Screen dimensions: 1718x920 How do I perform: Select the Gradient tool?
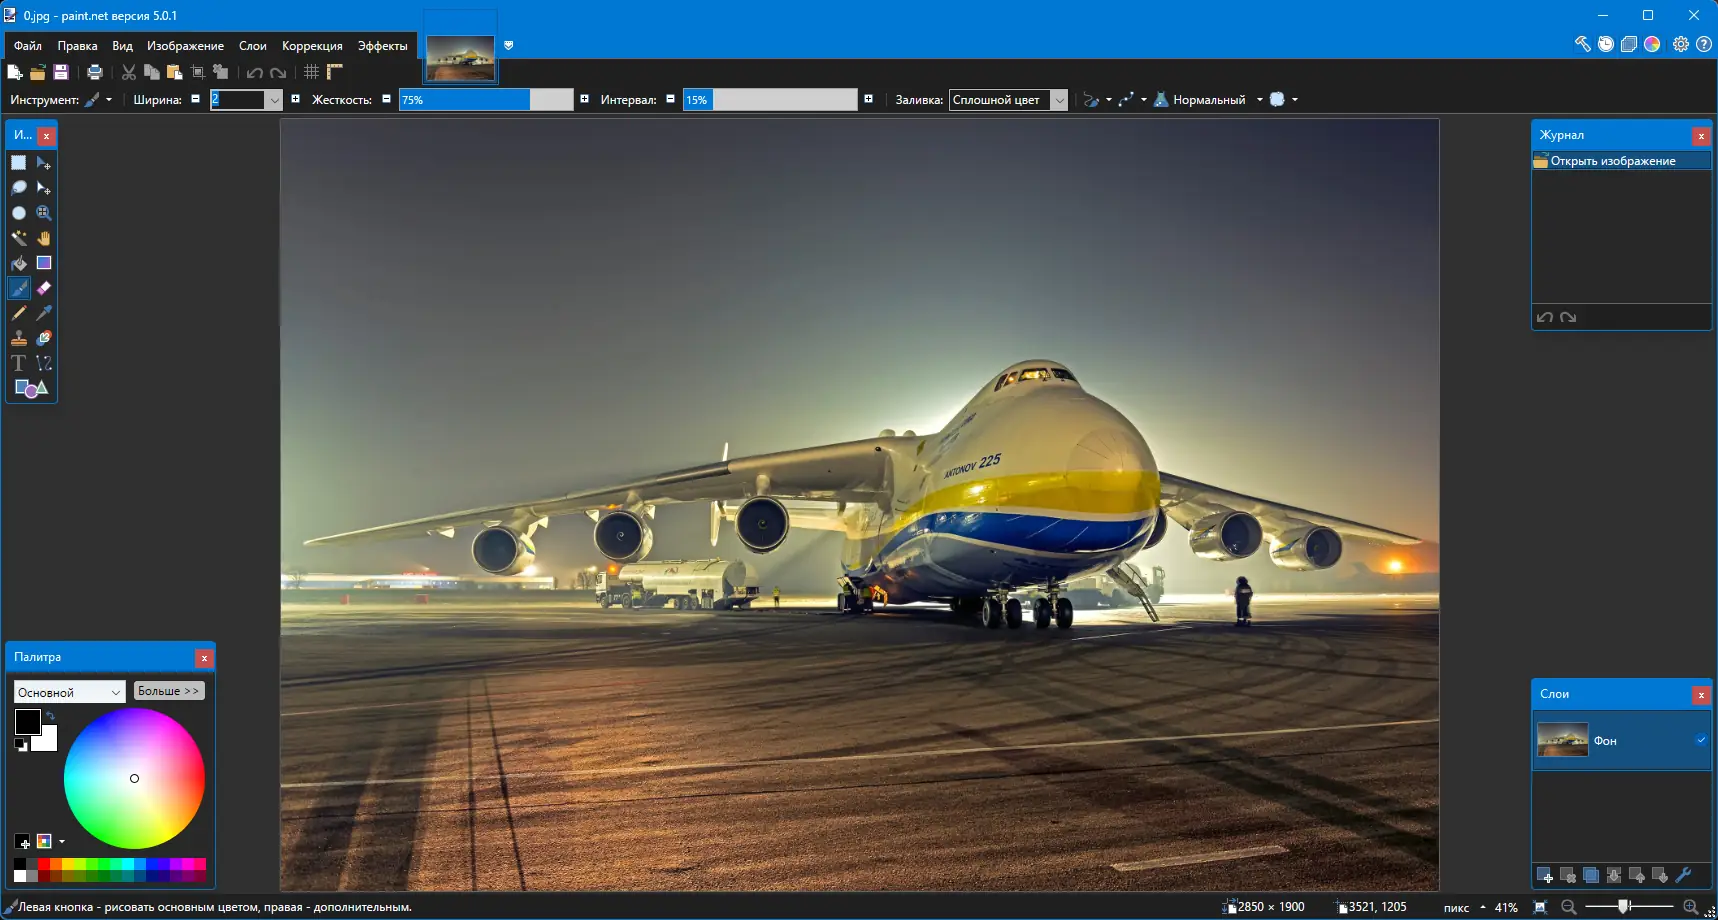click(x=44, y=263)
